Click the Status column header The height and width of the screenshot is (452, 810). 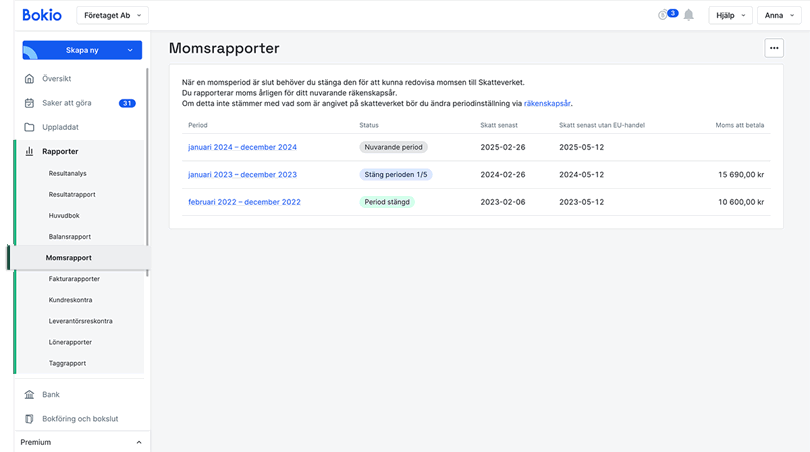tap(369, 125)
